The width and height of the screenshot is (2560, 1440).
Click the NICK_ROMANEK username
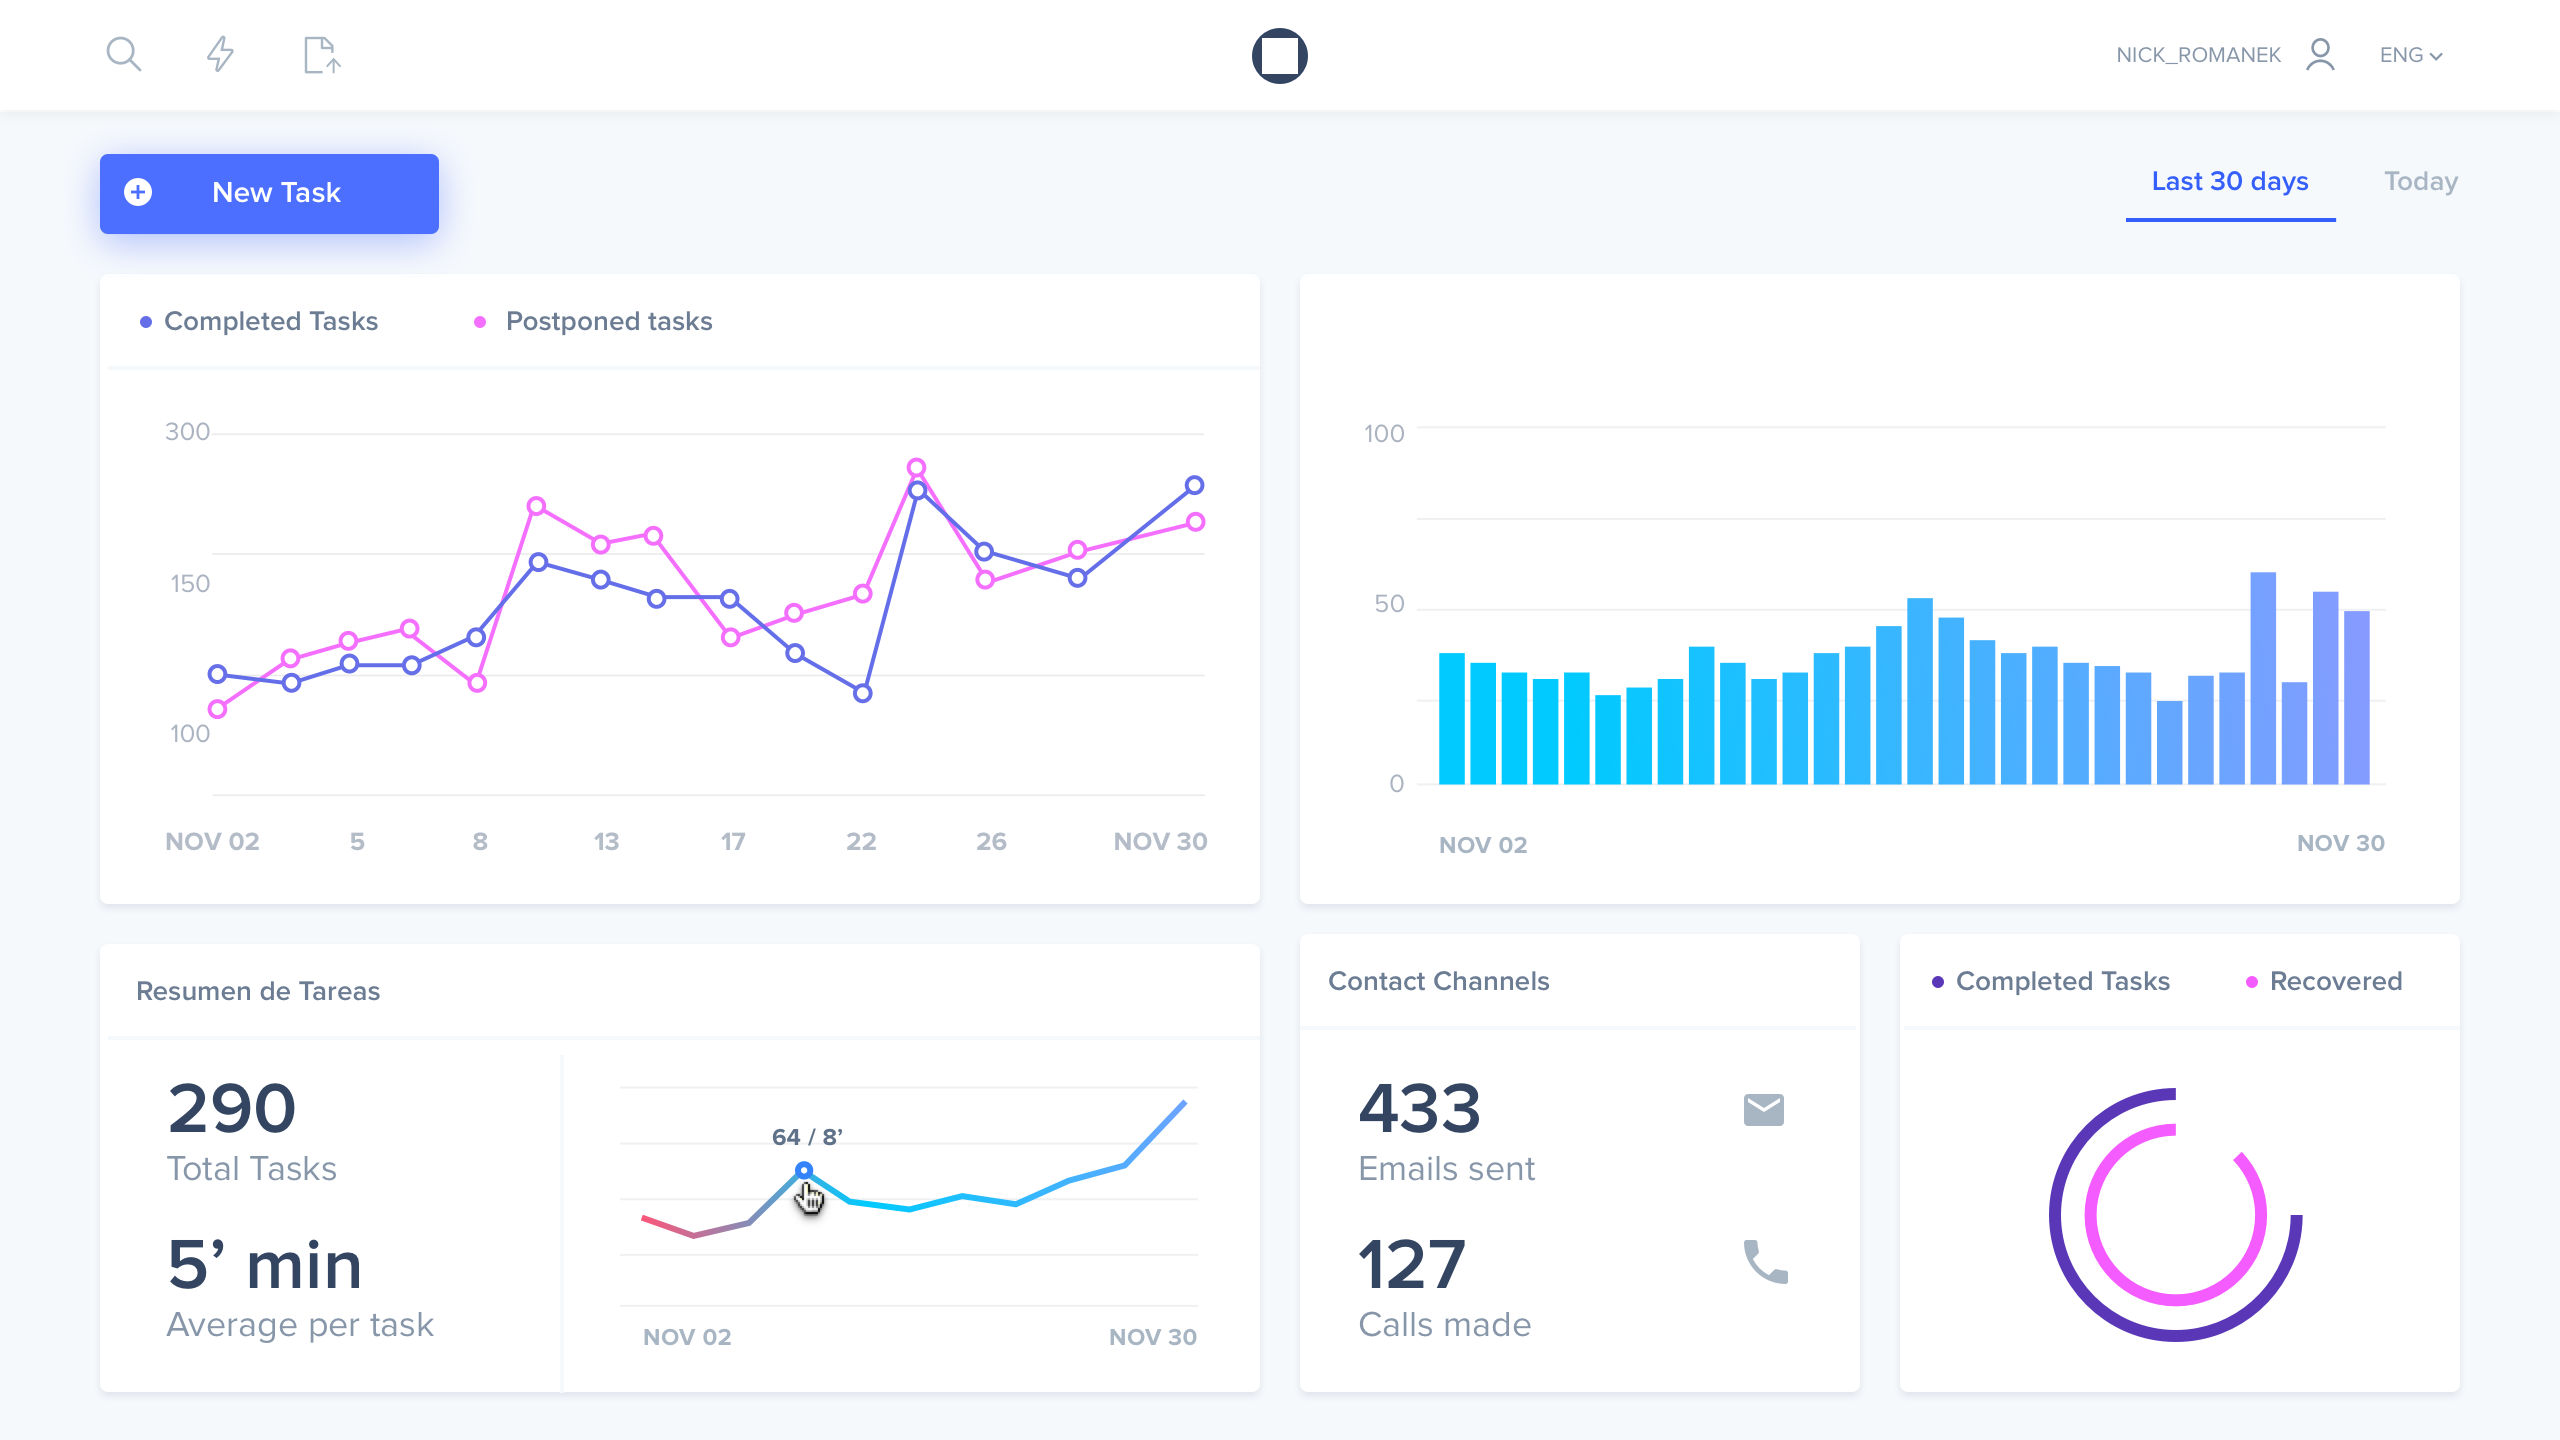(2198, 55)
